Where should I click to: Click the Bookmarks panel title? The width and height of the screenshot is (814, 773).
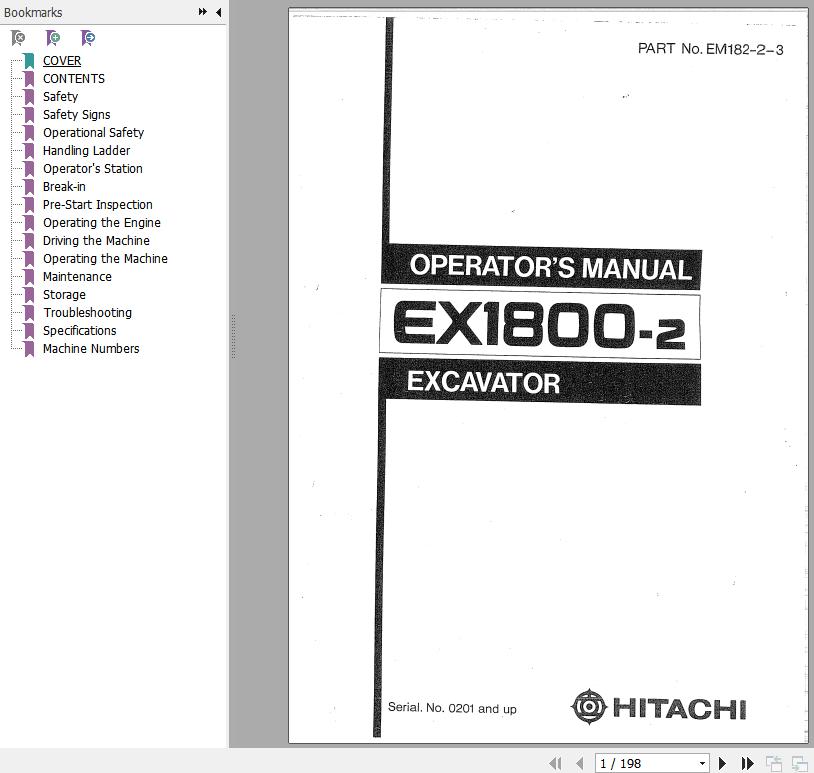33,12
